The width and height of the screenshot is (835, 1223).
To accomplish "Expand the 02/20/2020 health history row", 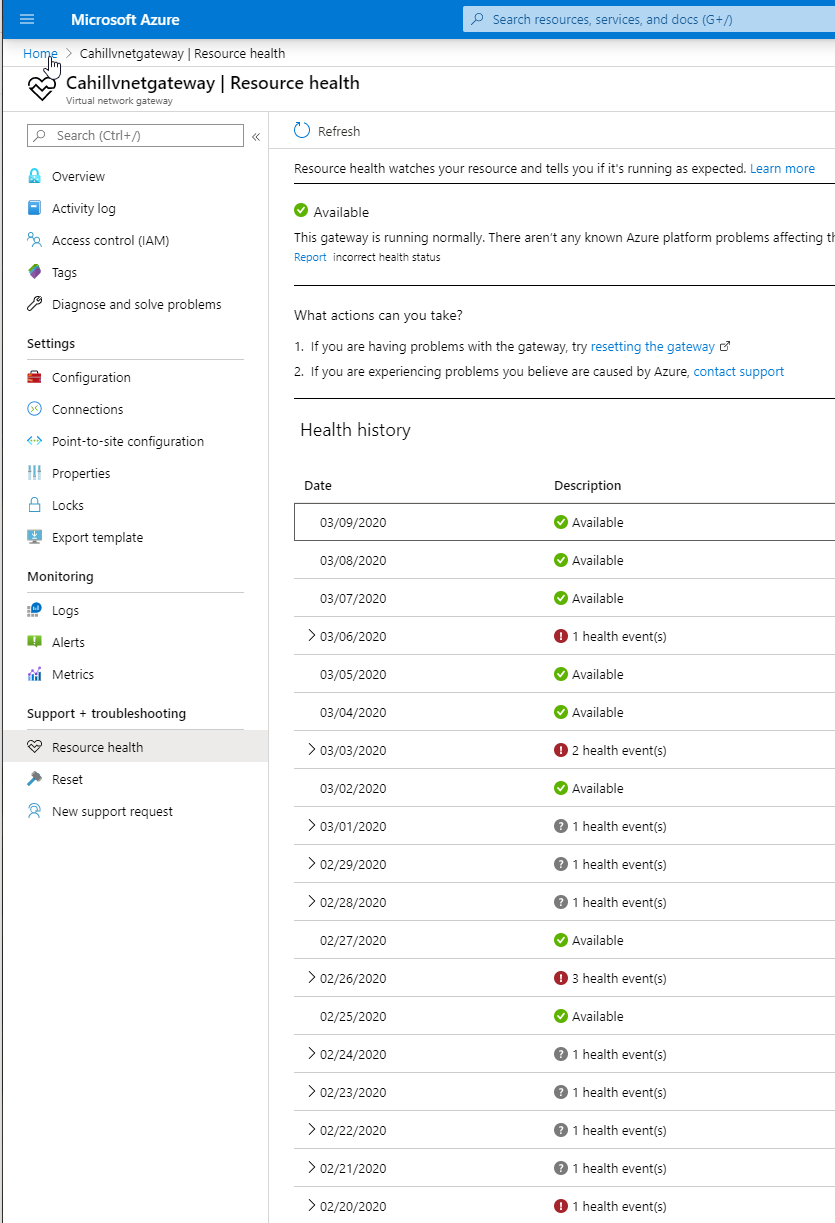I will [x=311, y=1205].
